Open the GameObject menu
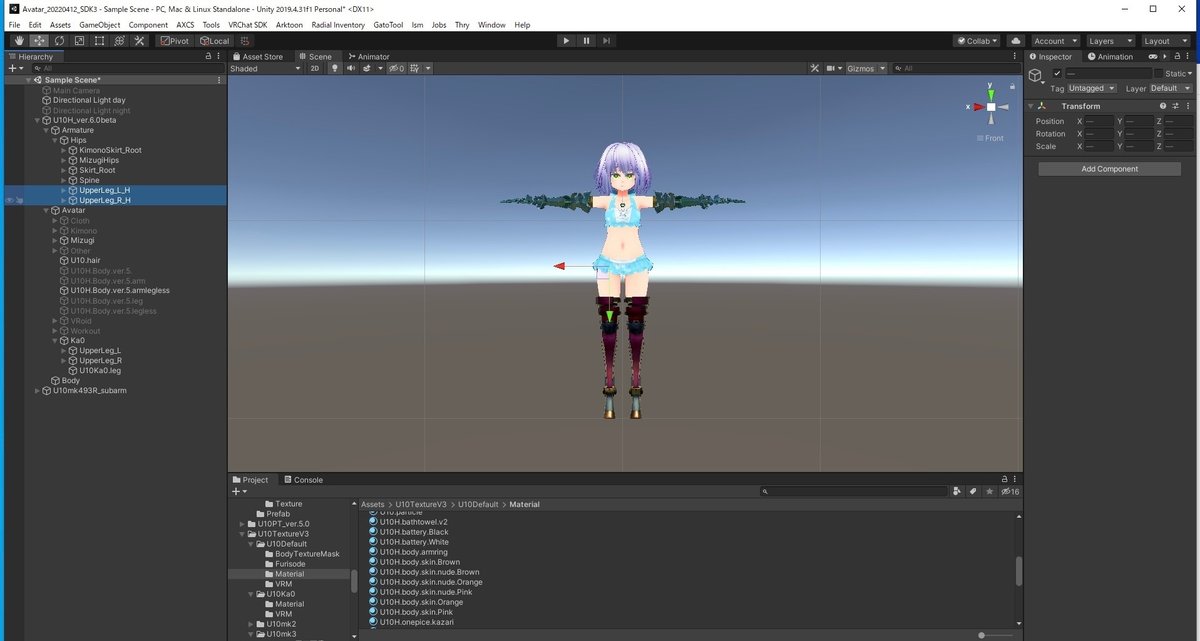Image resolution: width=1200 pixels, height=641 pixels. coord(101,24)
